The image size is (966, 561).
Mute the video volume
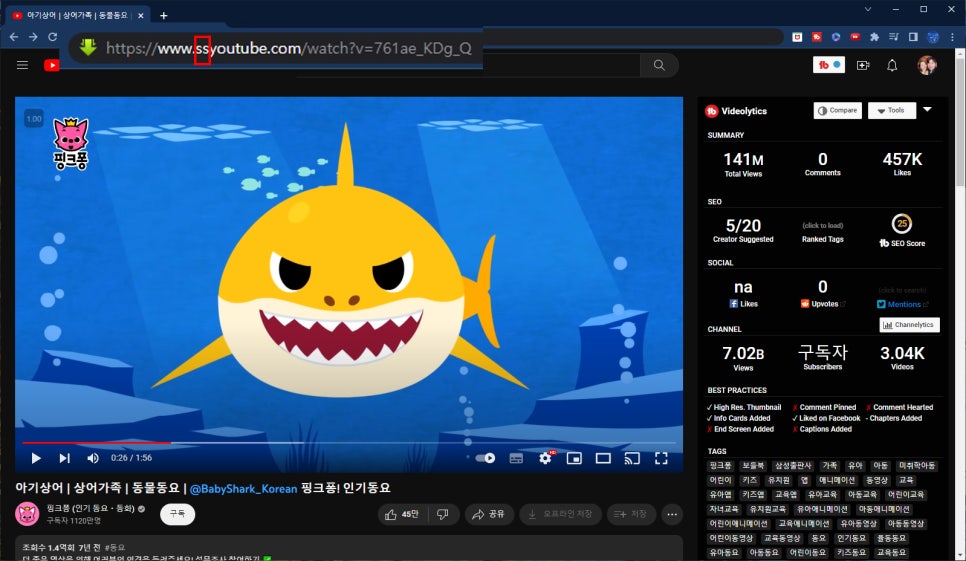coord(93,458)
